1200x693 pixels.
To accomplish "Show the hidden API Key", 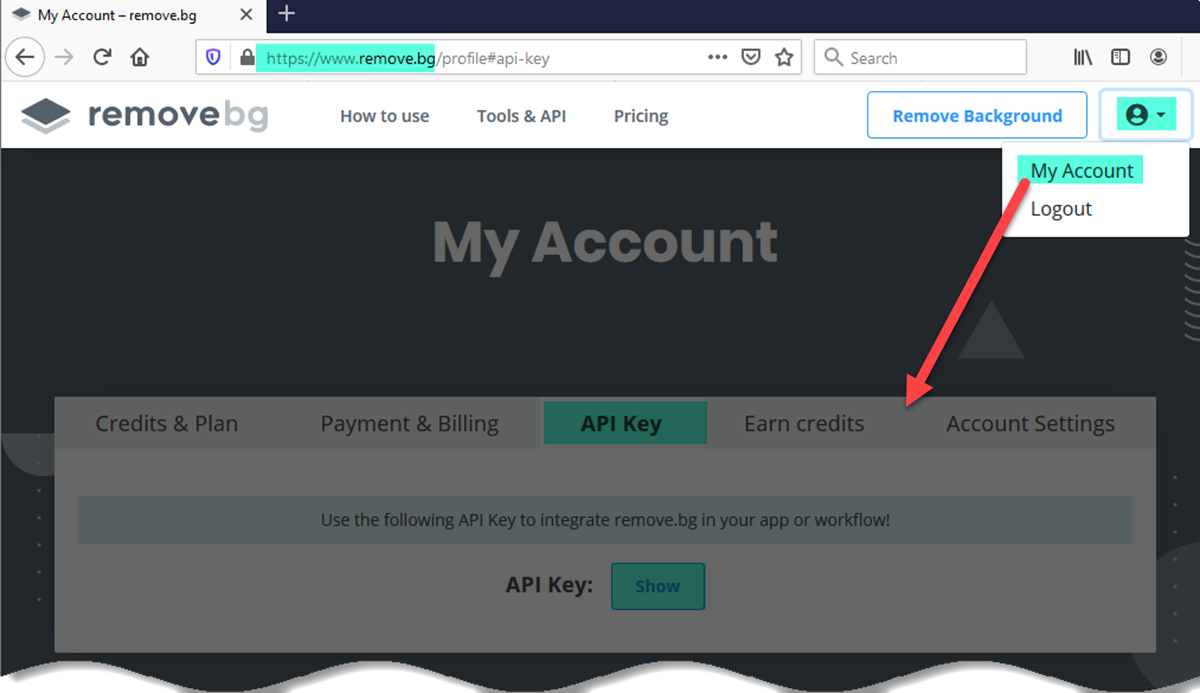I will [658, 586].
